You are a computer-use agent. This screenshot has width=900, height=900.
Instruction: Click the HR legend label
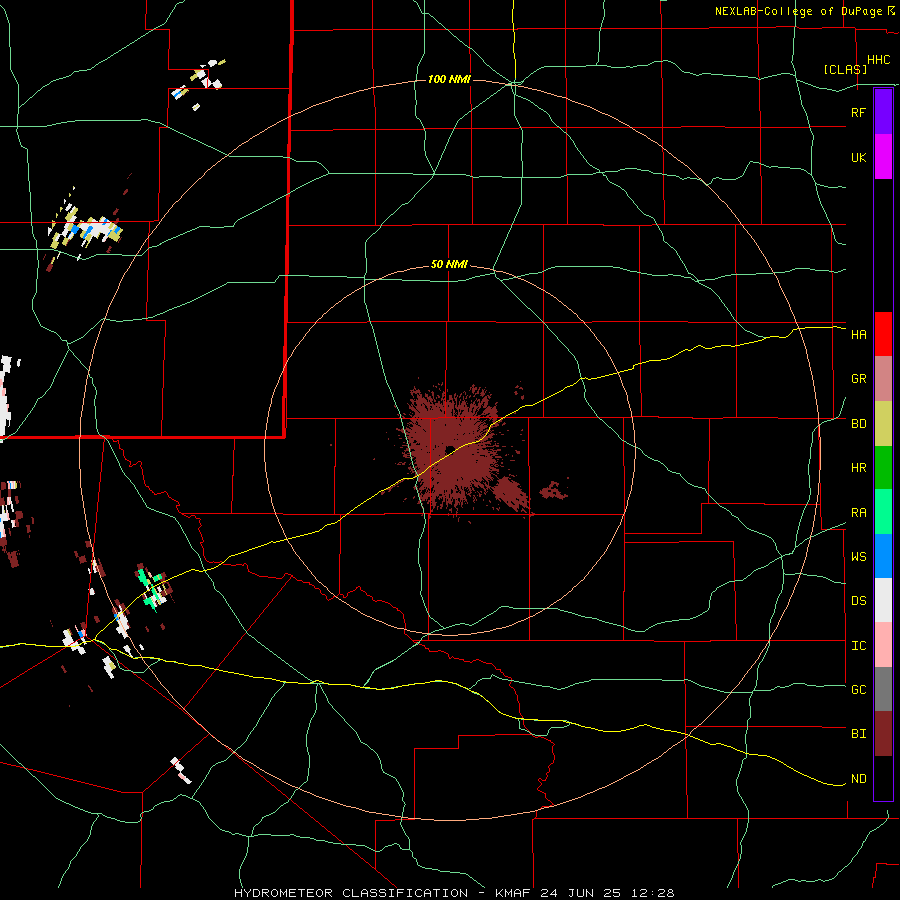pyautogui.click(x=859, y=468)
